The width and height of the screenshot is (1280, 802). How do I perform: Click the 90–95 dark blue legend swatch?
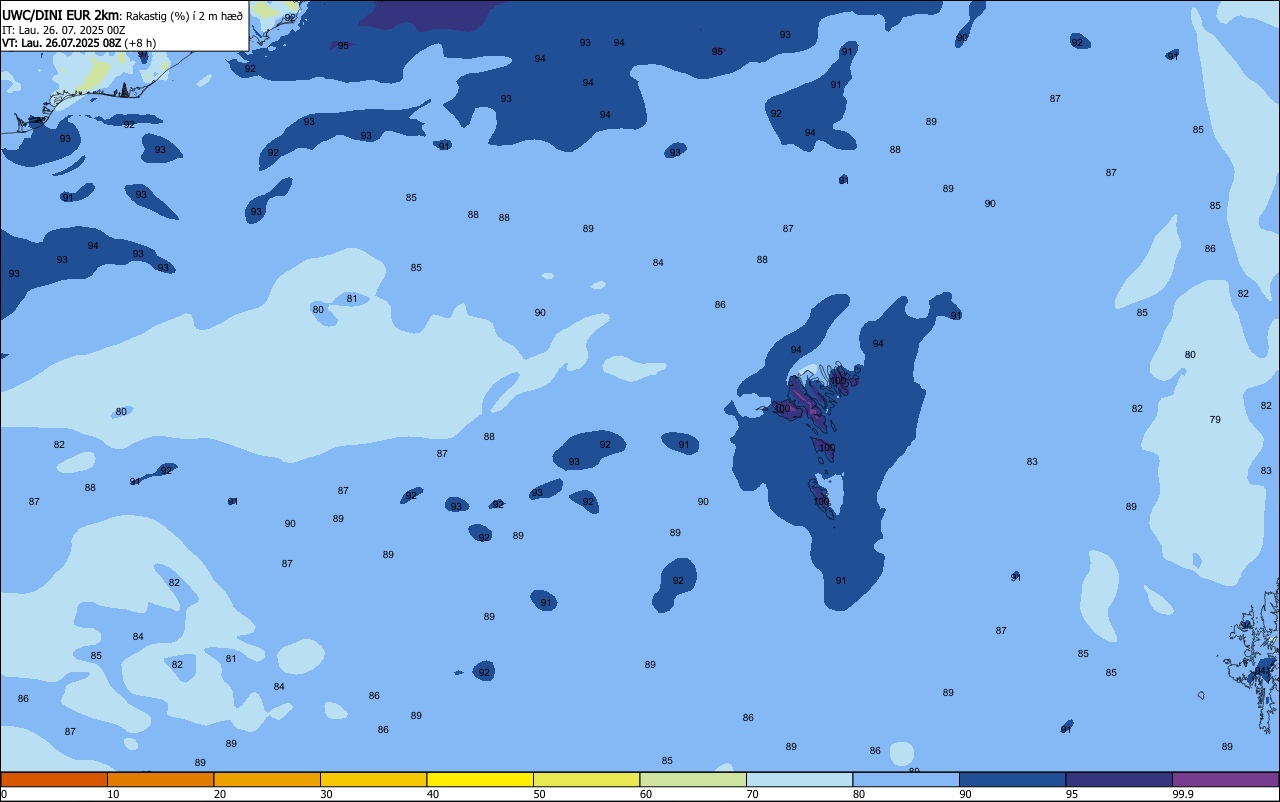[x=1012, y=779]
